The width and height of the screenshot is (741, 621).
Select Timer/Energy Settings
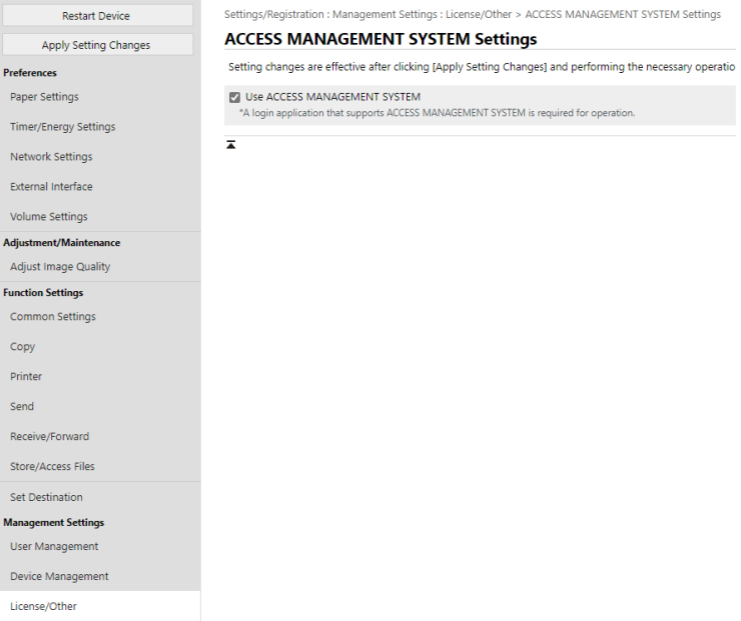62,127
